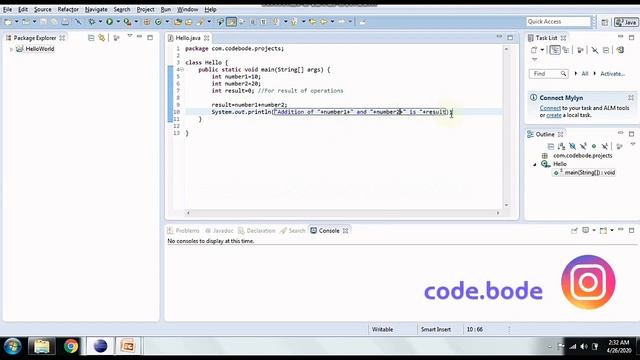
Task: Open Package Explorer view menu triangle
Action: (x=130, y=37)
